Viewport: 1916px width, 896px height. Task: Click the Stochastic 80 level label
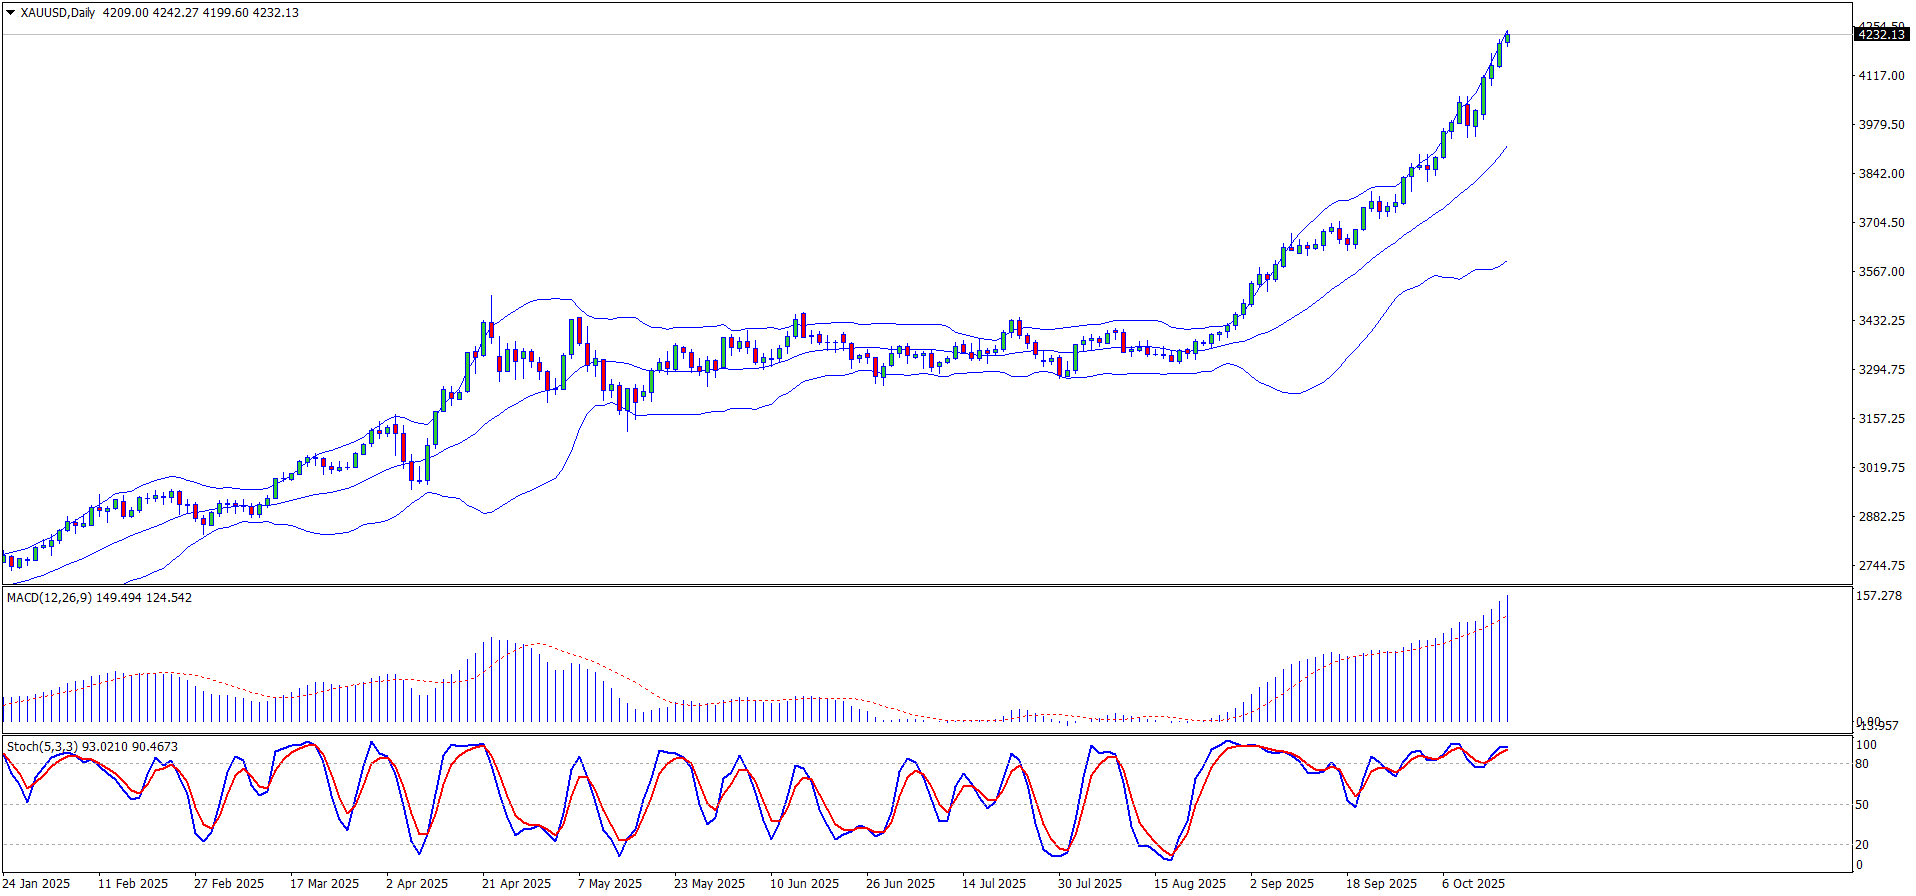click(1862, 764)
